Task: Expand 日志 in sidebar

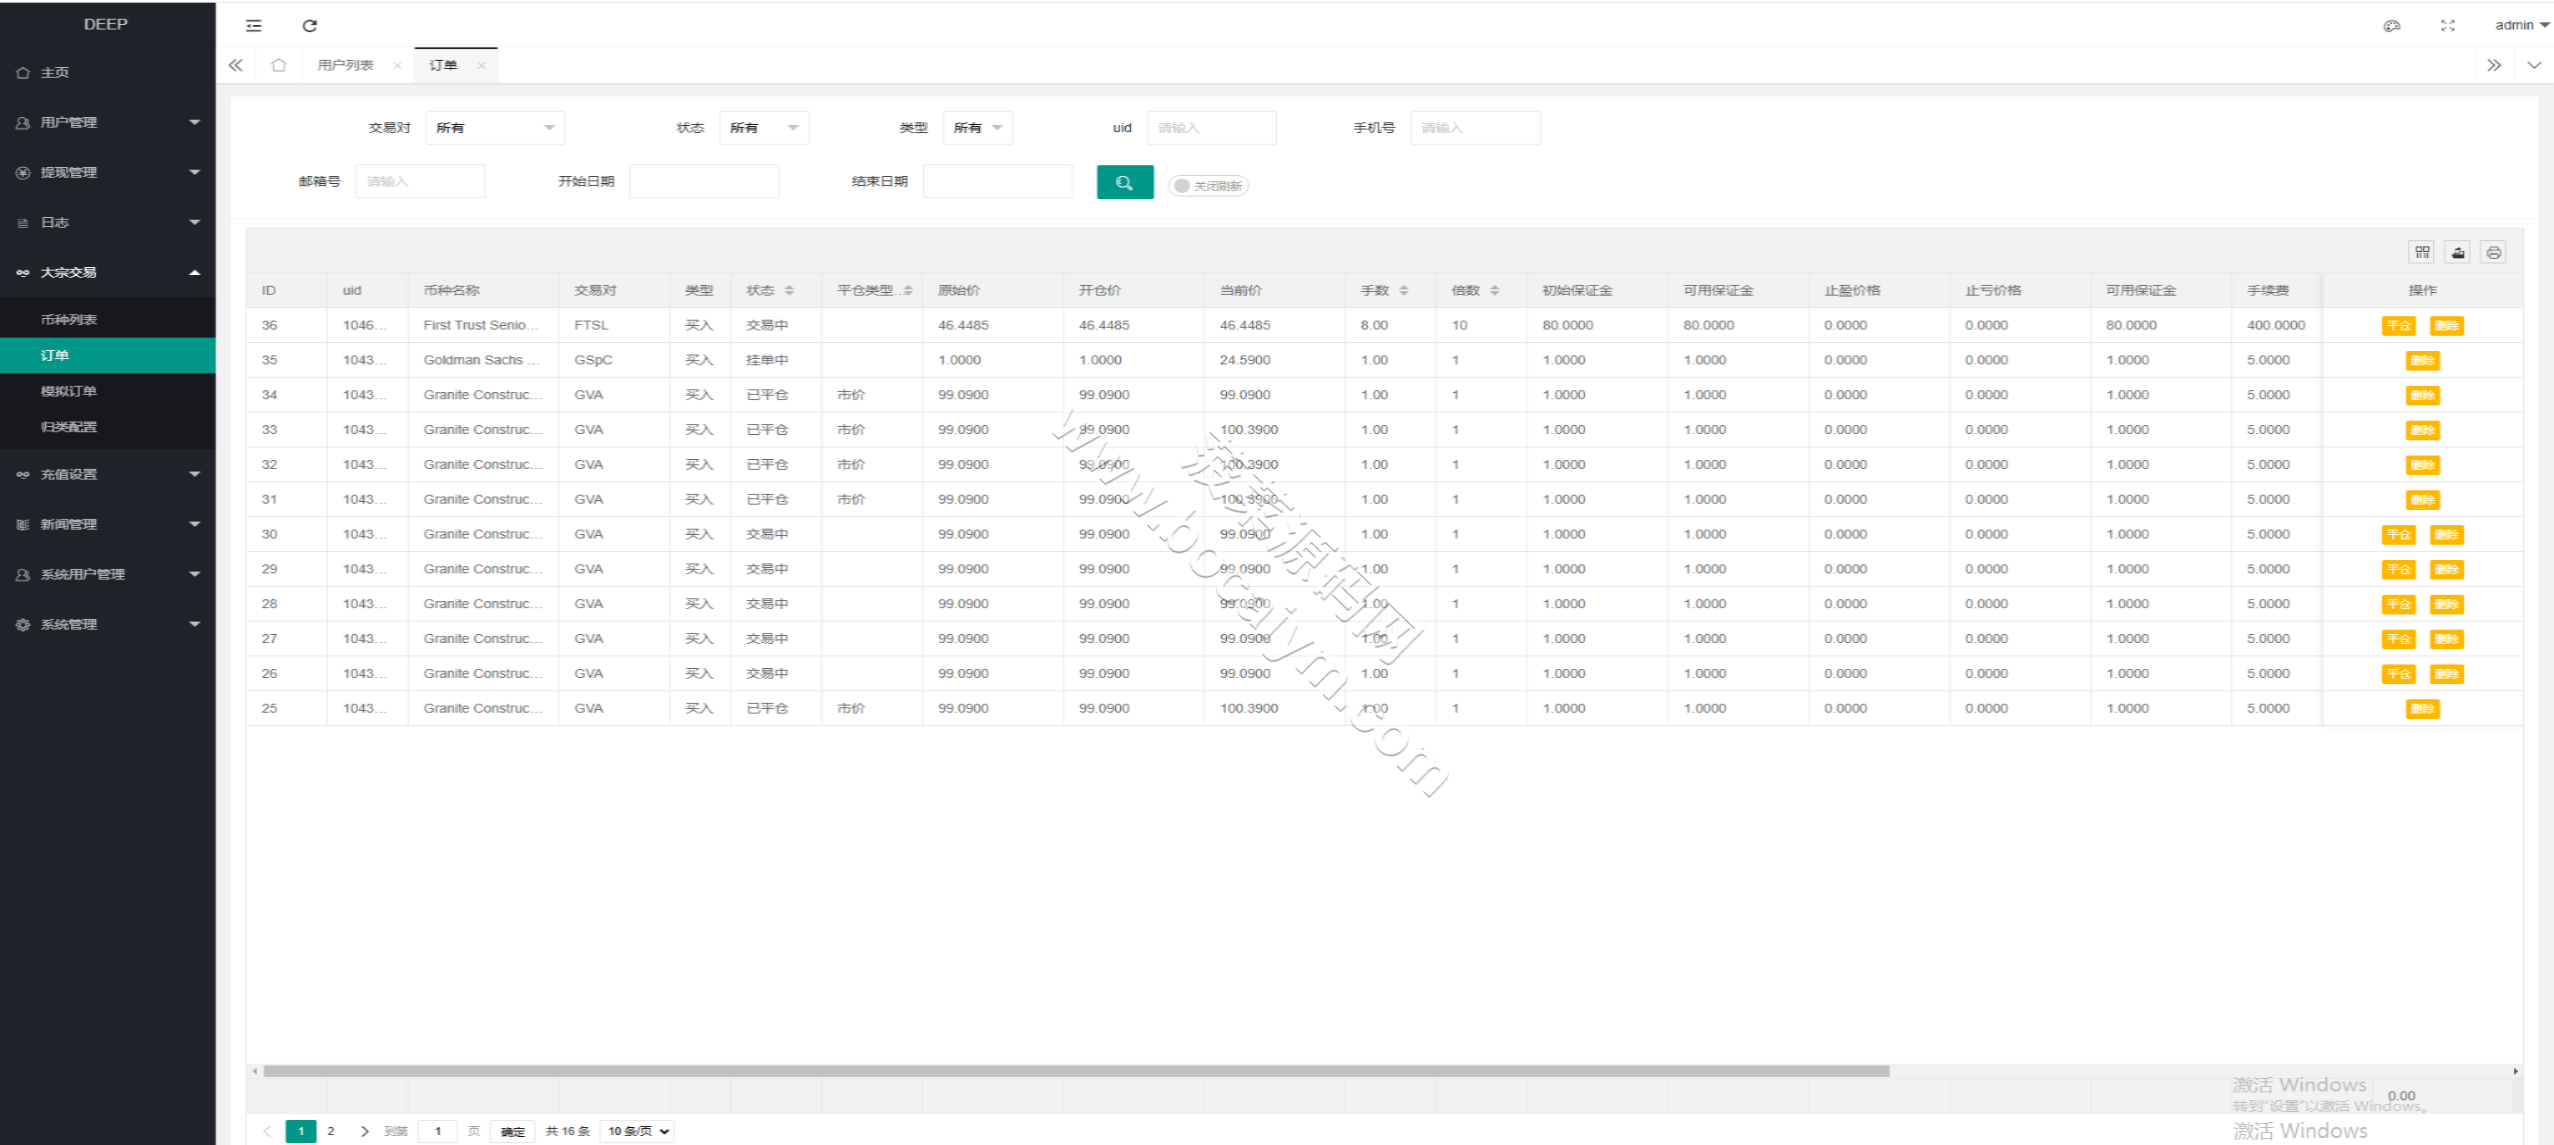Action: tap(108, 222)
